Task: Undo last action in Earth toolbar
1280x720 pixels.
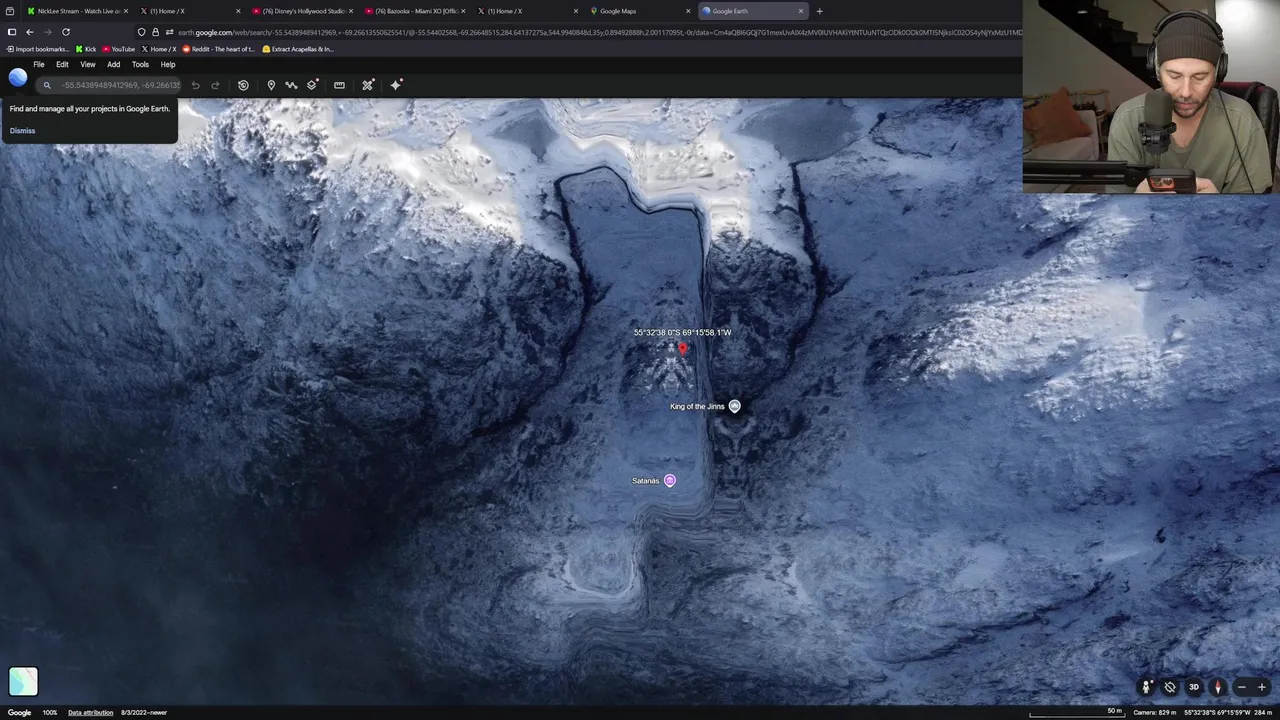Action: pyautogui.click(x=195, y=85)
